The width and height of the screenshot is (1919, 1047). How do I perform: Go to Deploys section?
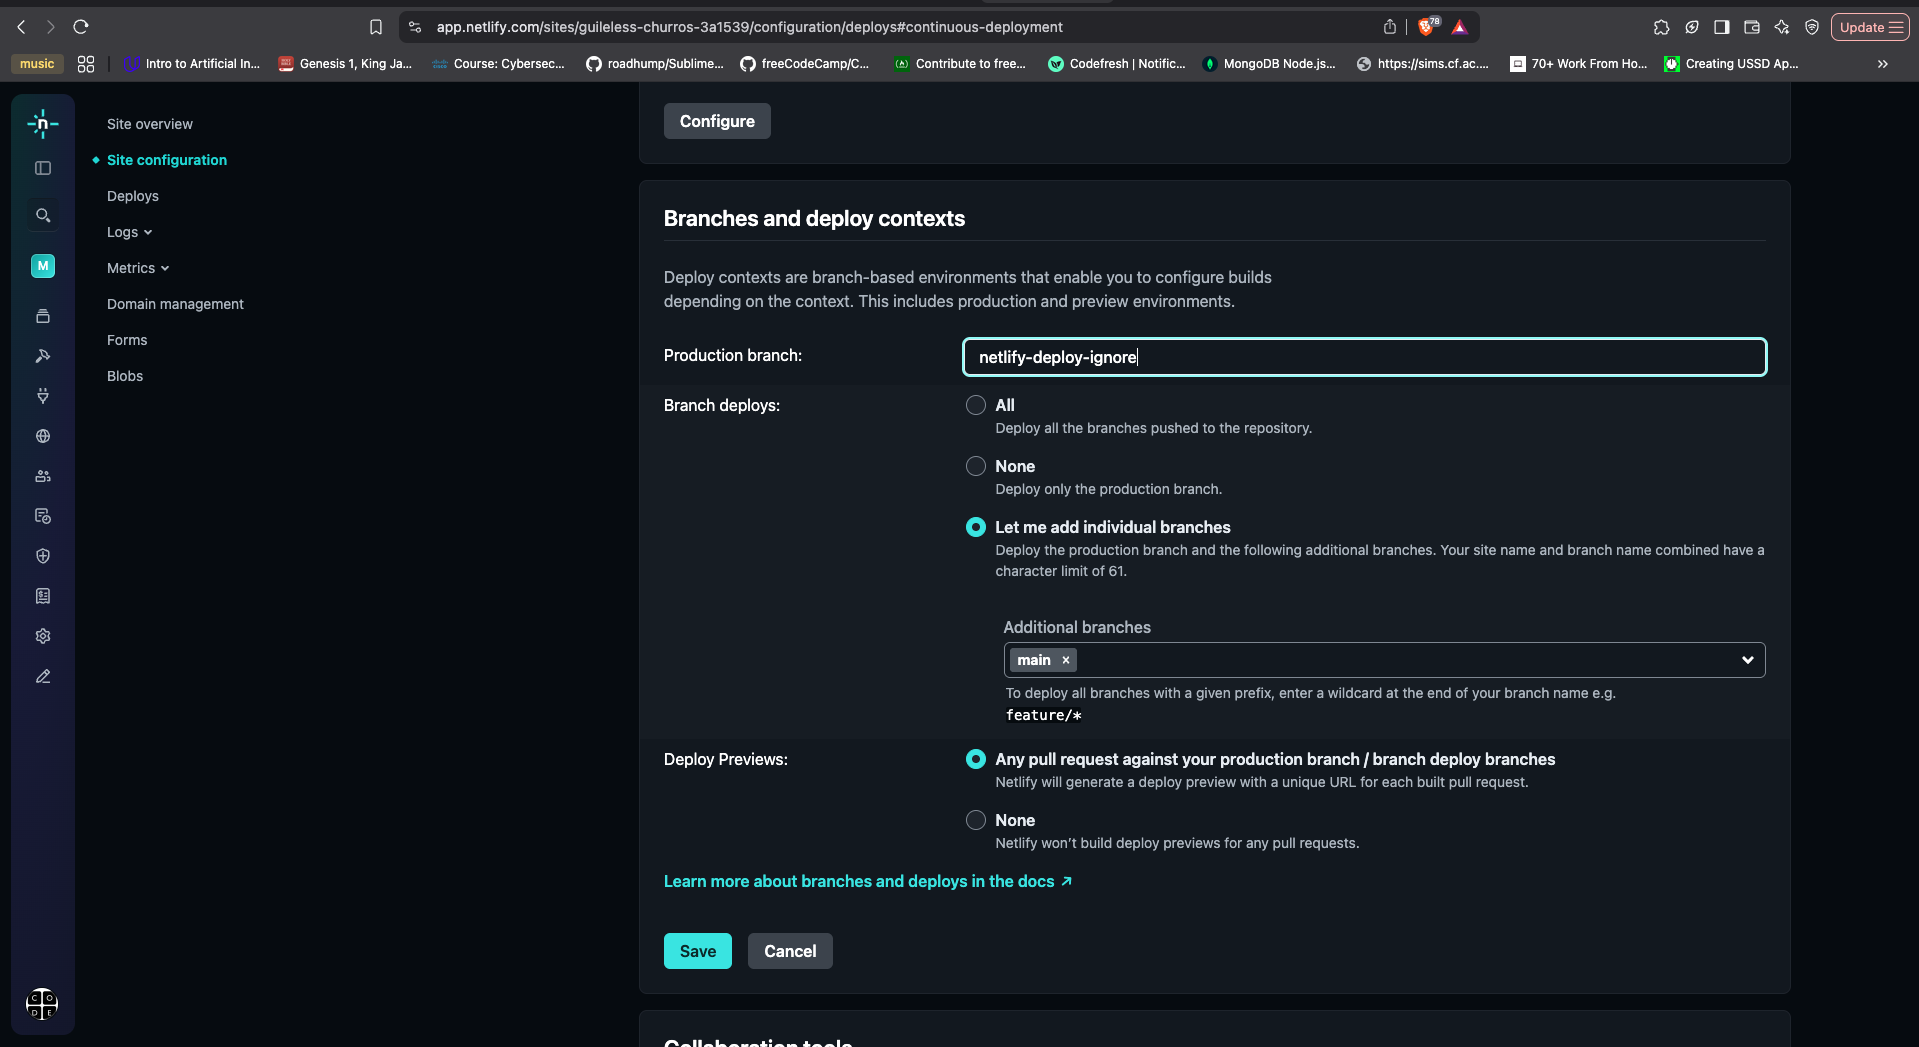(x=133, y=196)
